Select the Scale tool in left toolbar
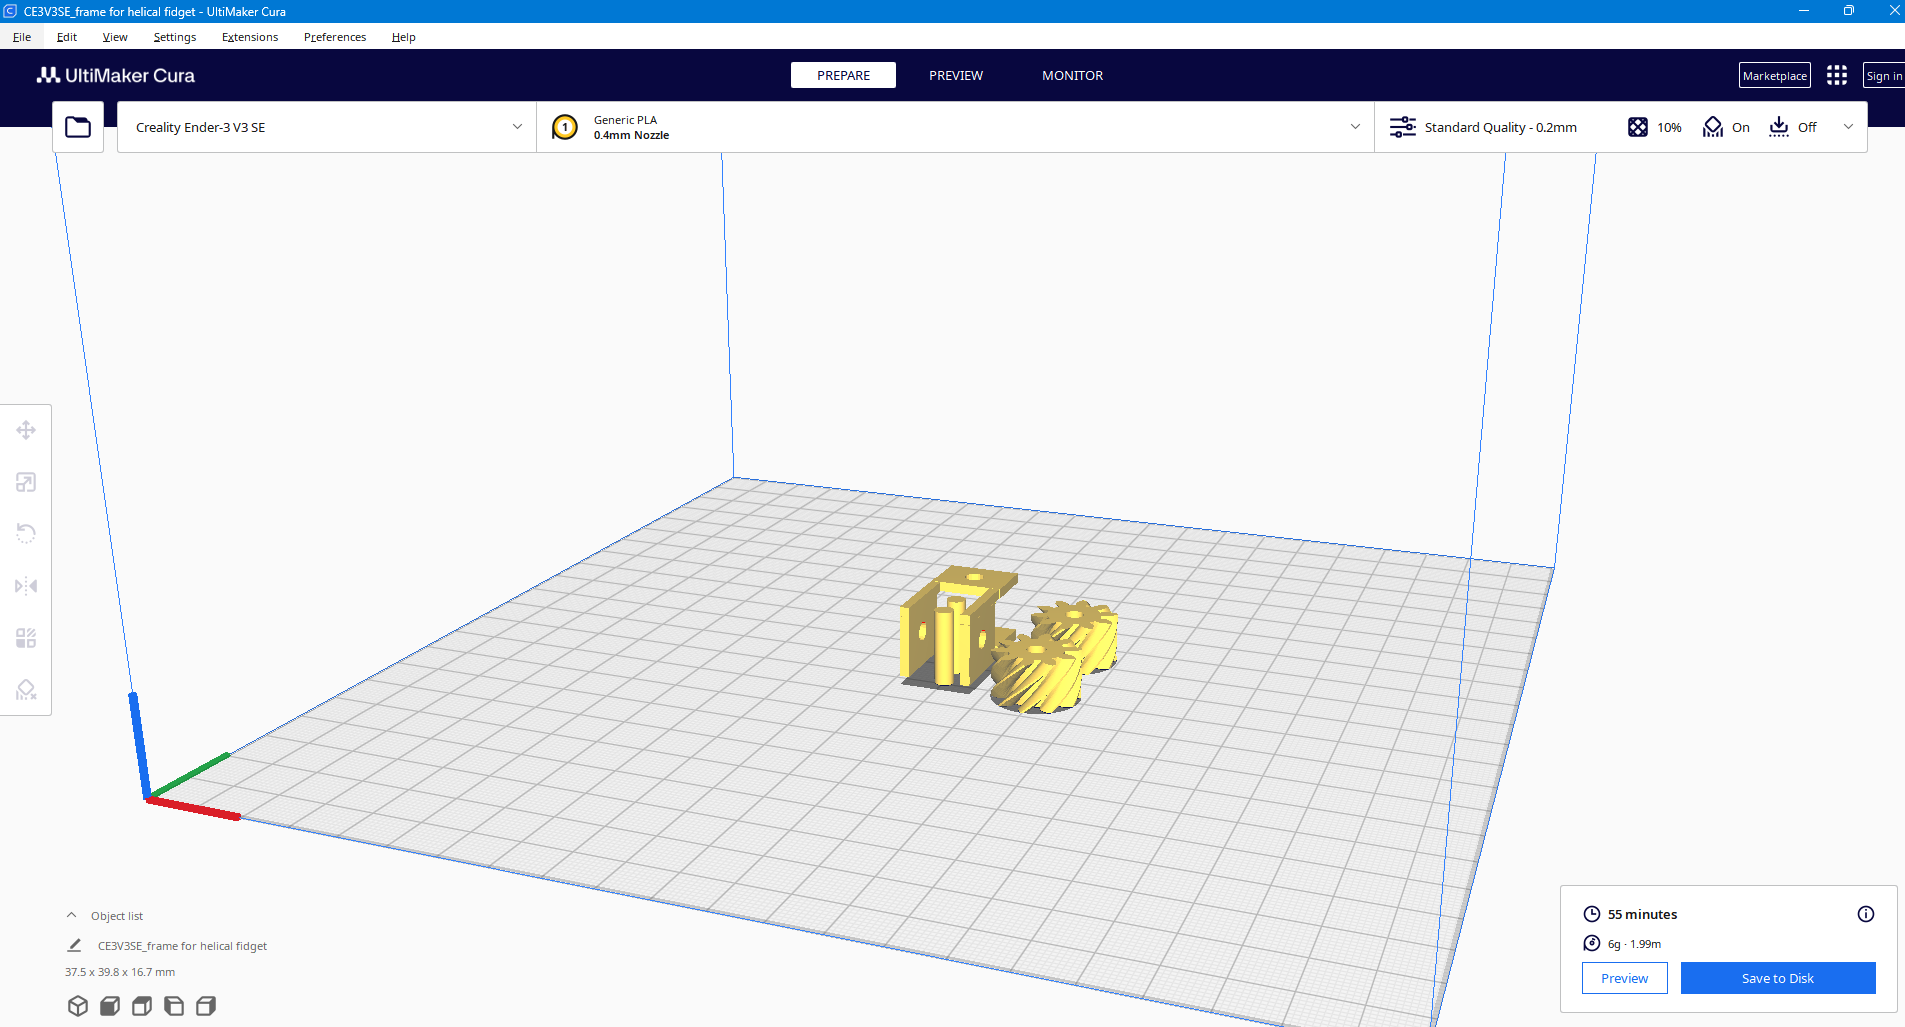The width and height of the screenshot is (1905, 1027). click(26, 482)
